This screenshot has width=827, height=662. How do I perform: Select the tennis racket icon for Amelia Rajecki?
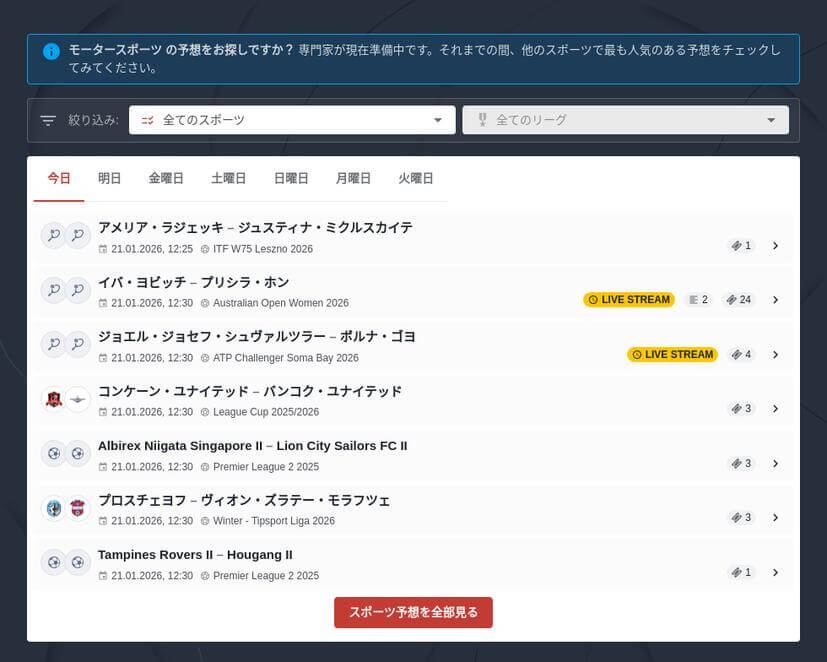coord(53,235)
